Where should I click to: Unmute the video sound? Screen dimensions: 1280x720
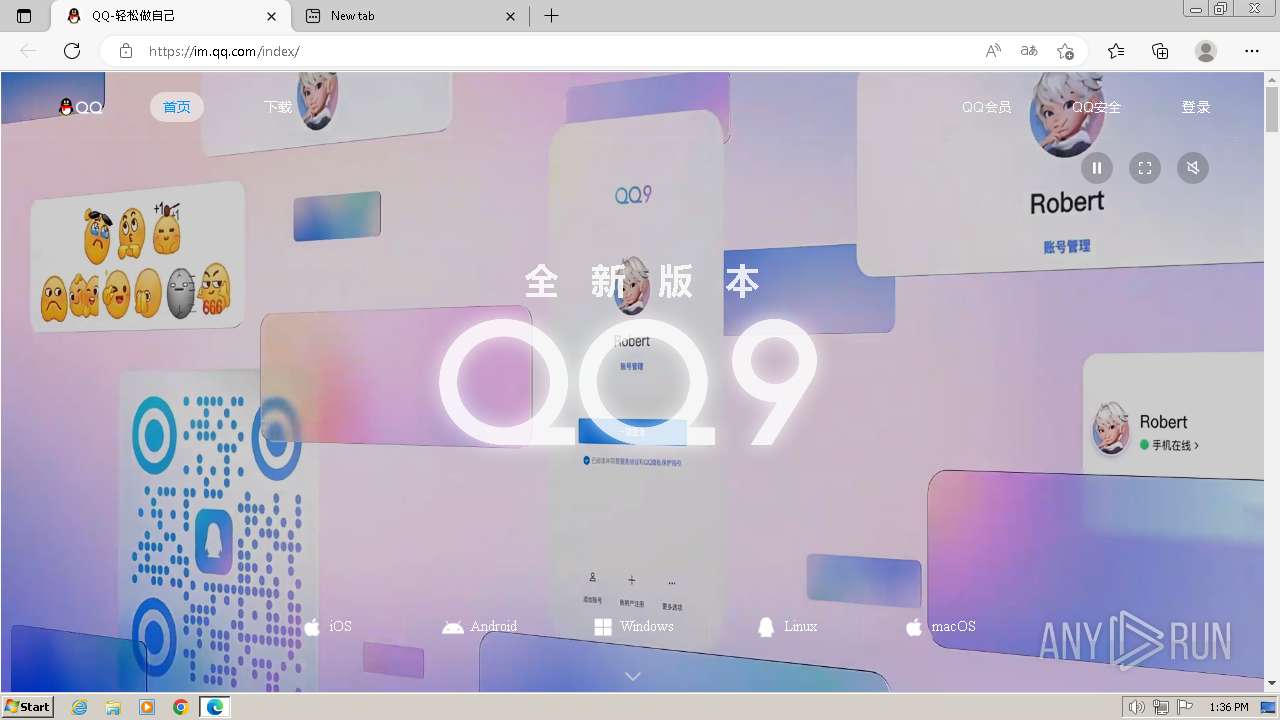(x=1193, y=168)
